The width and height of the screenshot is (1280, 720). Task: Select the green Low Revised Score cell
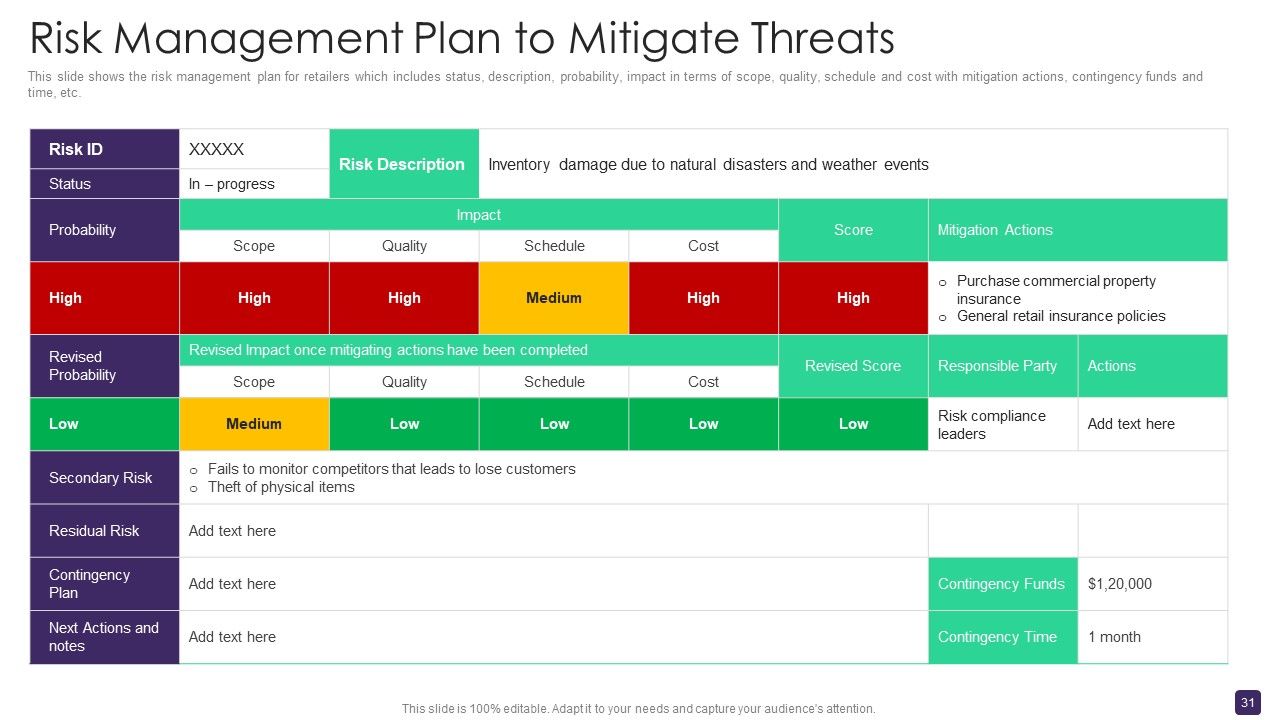coord(853,424)
